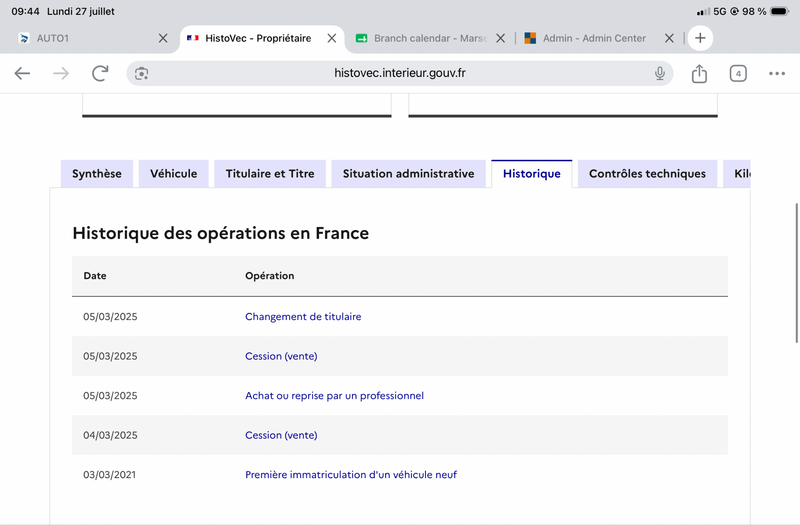The image size is (800, 525).
Task: Reload the HistoVec page
Action: 100,73
